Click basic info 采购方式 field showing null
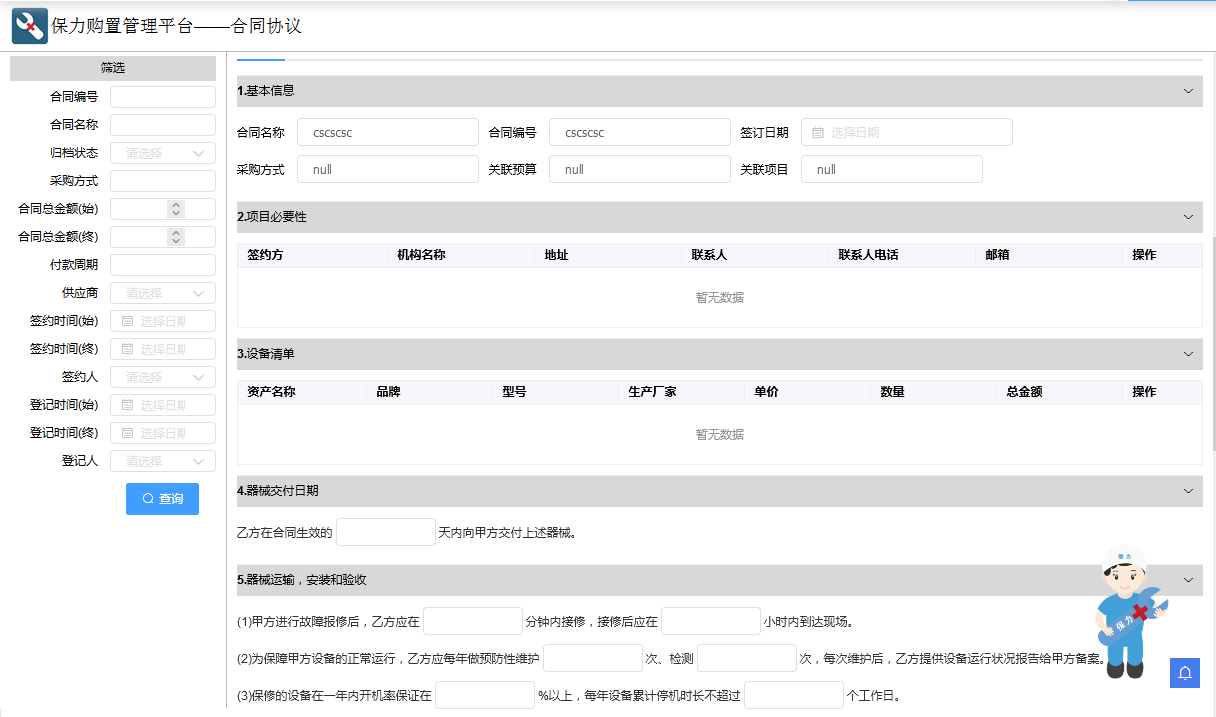This screenshot has height=717, width=1216. click(x=388, y=169)
